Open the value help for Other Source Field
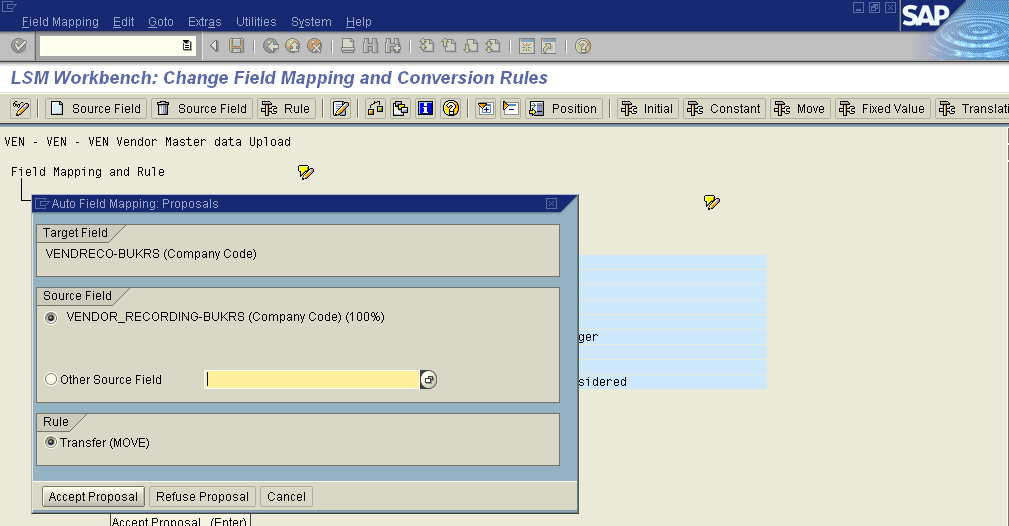This screenshot has height=526, width=1009. [x=429, y=380]
